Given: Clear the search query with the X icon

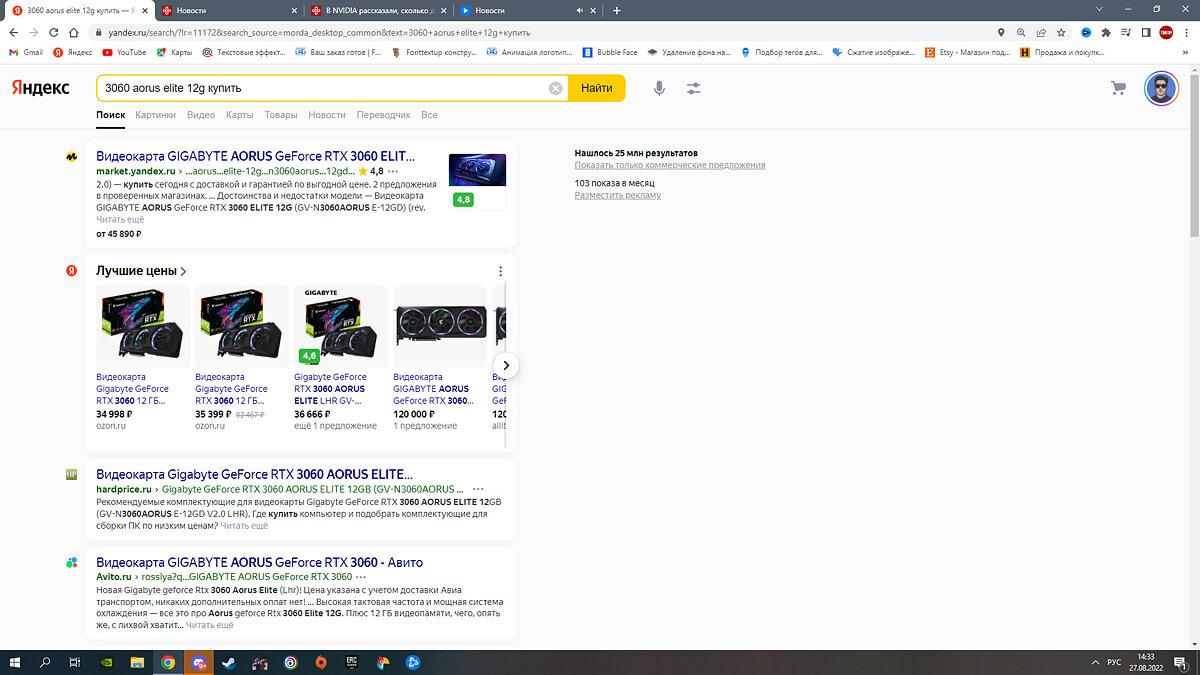Looking at the screenshot, I should pos(556,88).
